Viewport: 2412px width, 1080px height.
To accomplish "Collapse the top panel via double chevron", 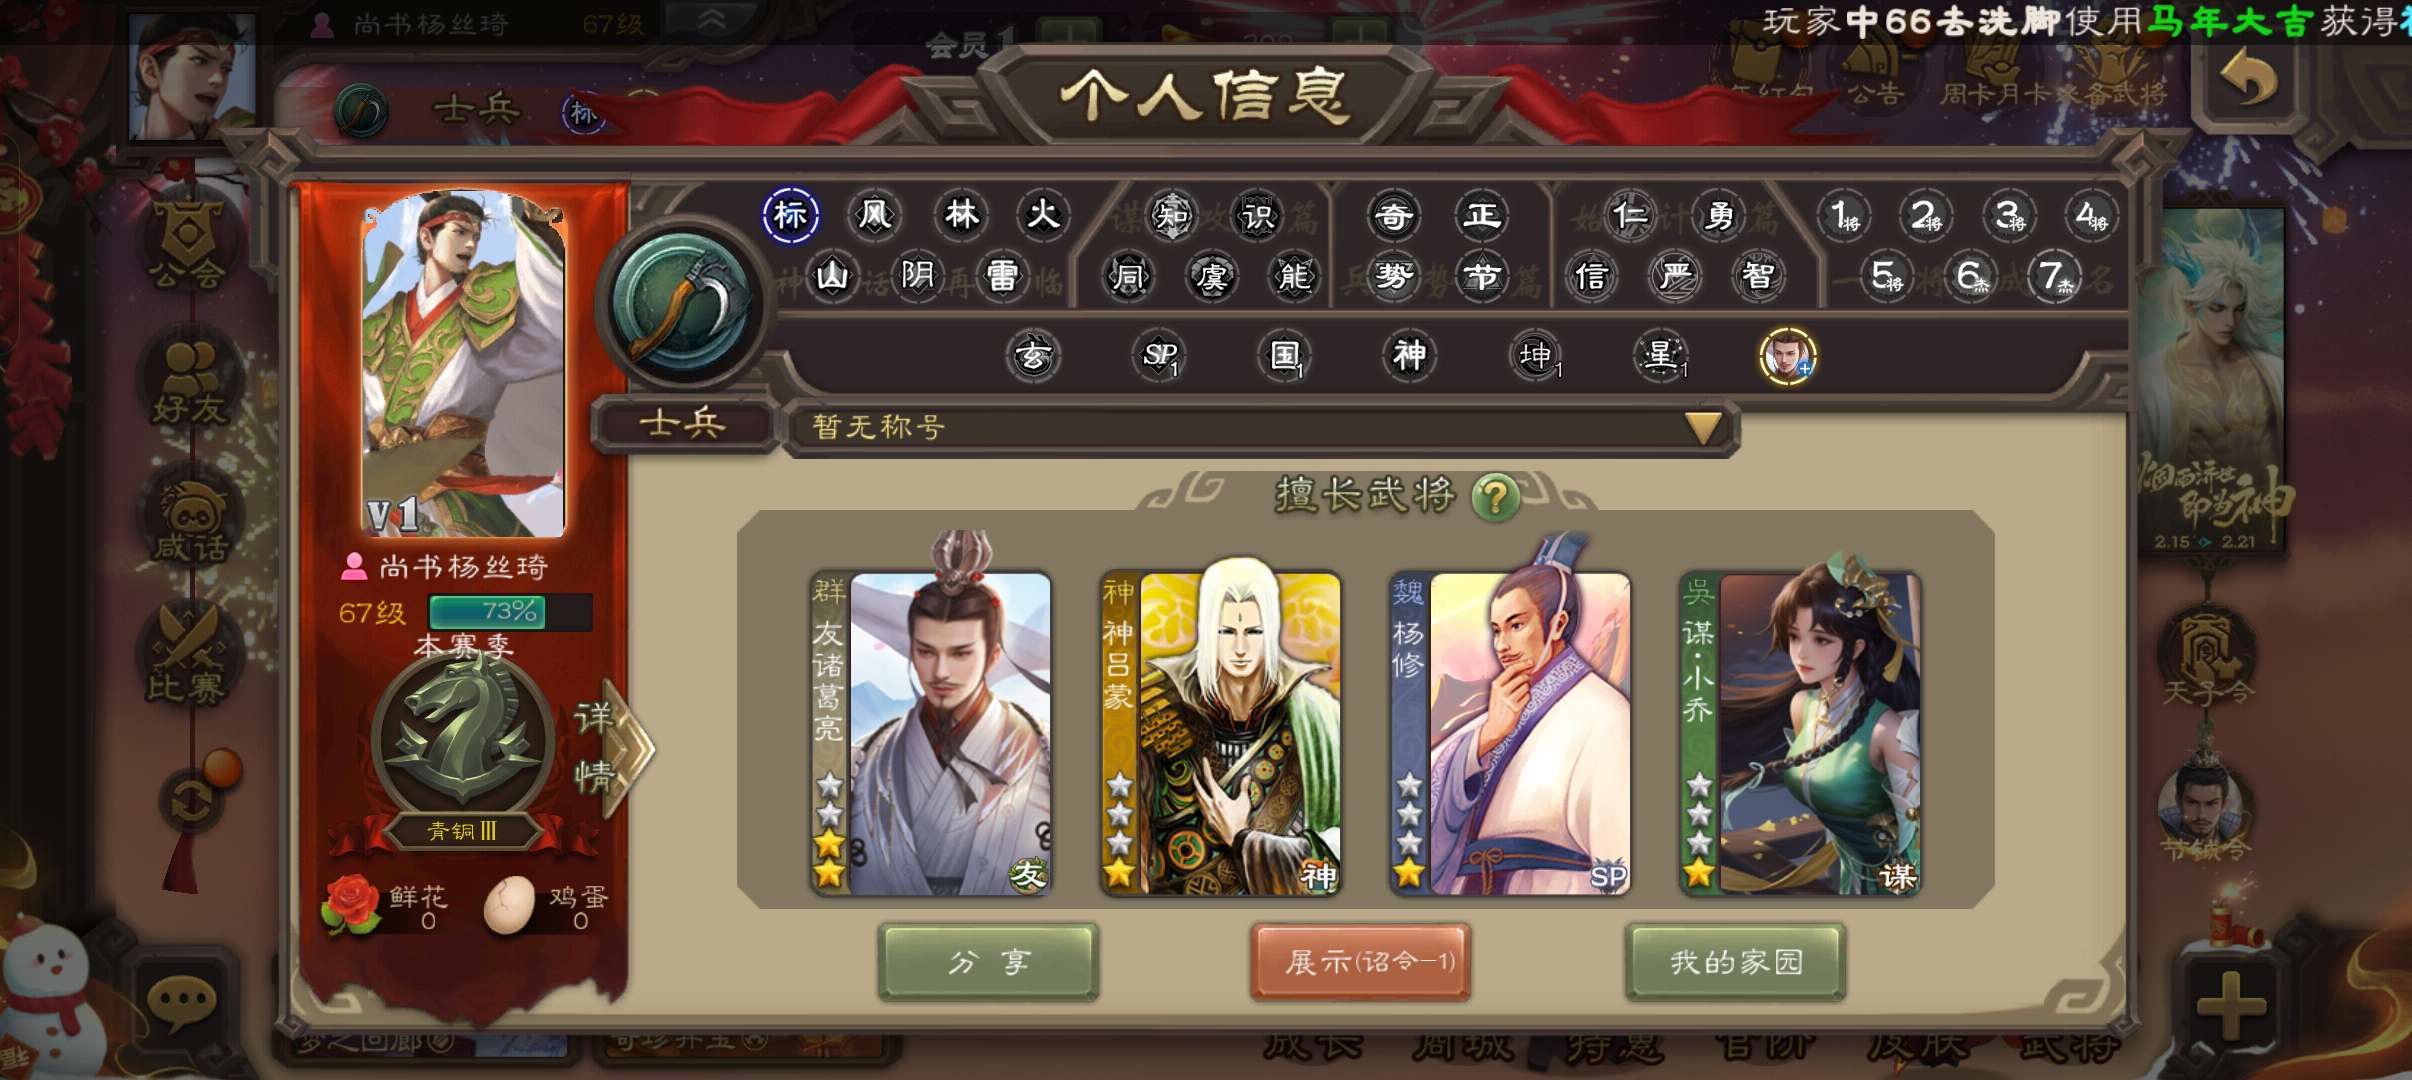I will (x=712, y=20).
